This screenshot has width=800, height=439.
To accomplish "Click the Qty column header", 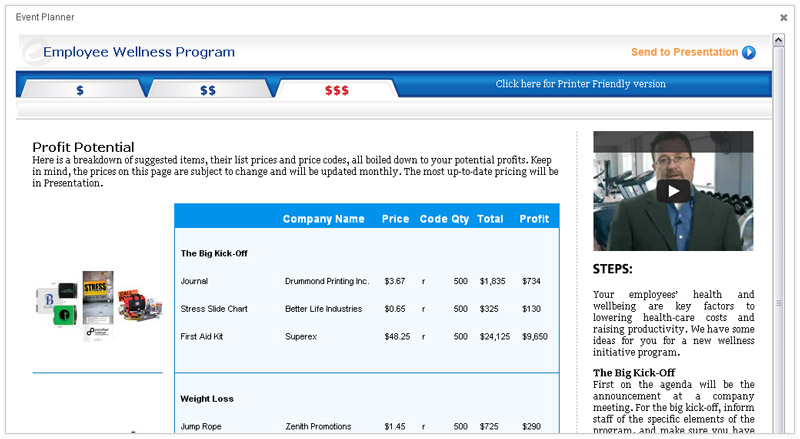I will click(460, 220).
